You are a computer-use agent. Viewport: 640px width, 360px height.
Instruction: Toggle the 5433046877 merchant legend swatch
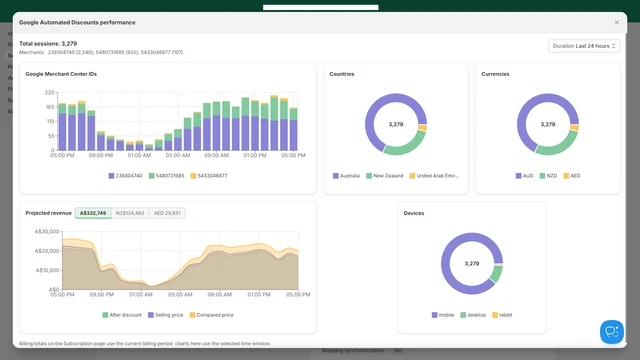[193, 176]
